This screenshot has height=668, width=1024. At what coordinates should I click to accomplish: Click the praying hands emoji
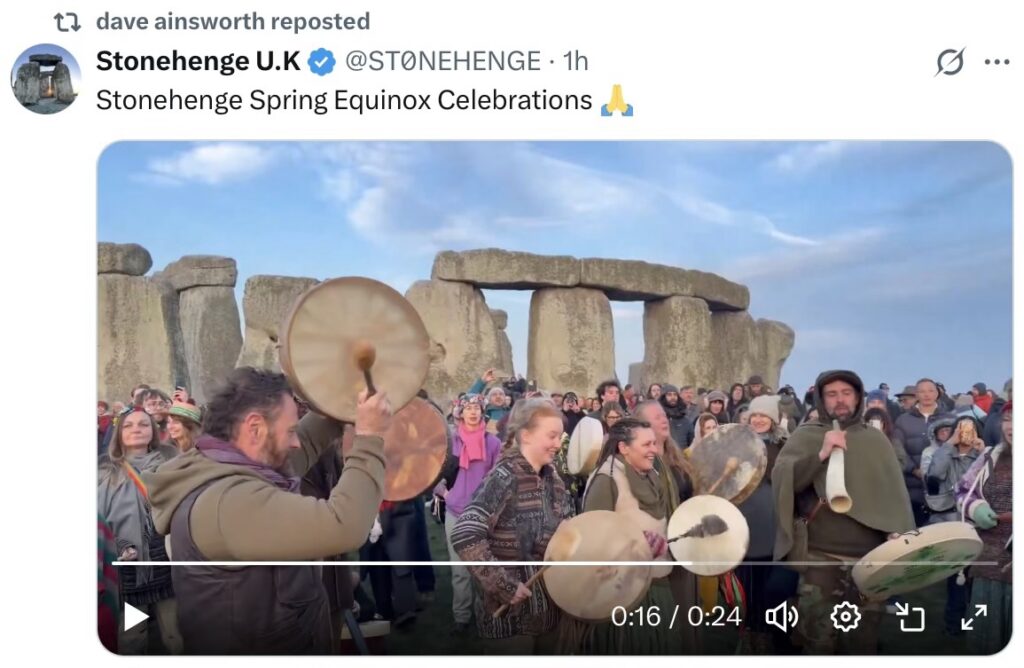[x=617, y=100]
